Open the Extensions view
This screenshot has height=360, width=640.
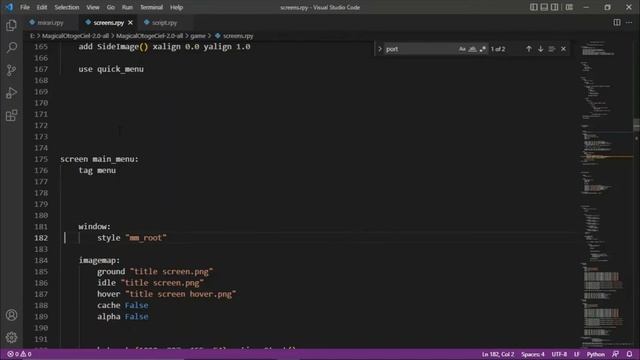click(11, 116)
